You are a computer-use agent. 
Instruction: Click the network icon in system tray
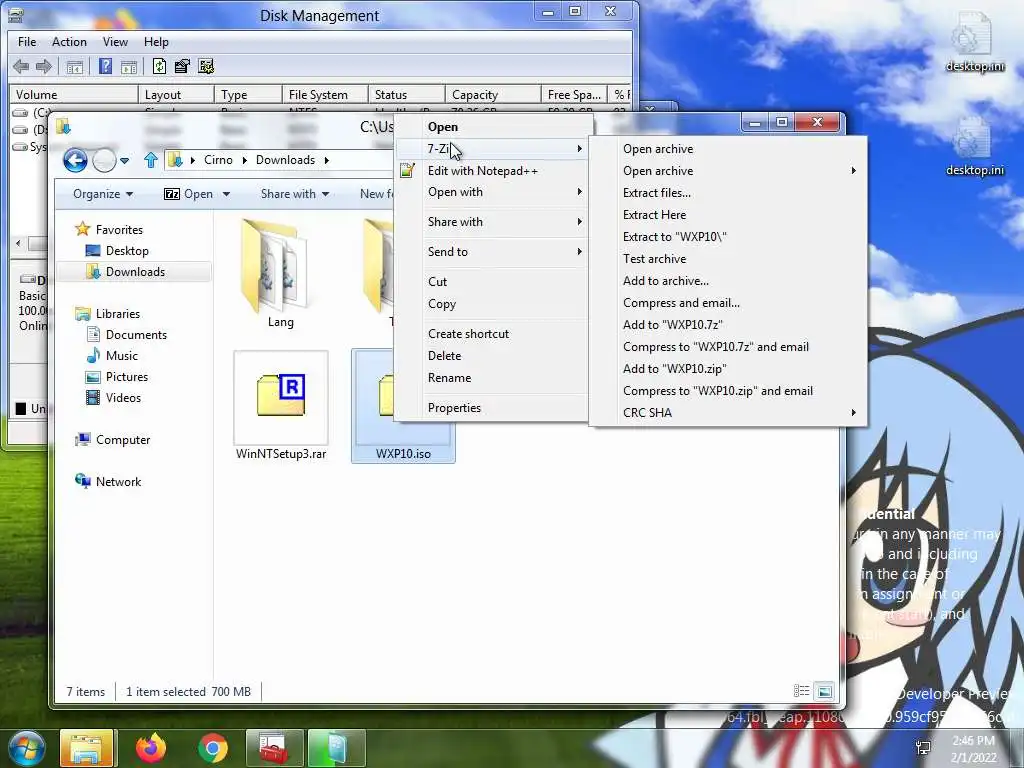click(x=923, y=748)
